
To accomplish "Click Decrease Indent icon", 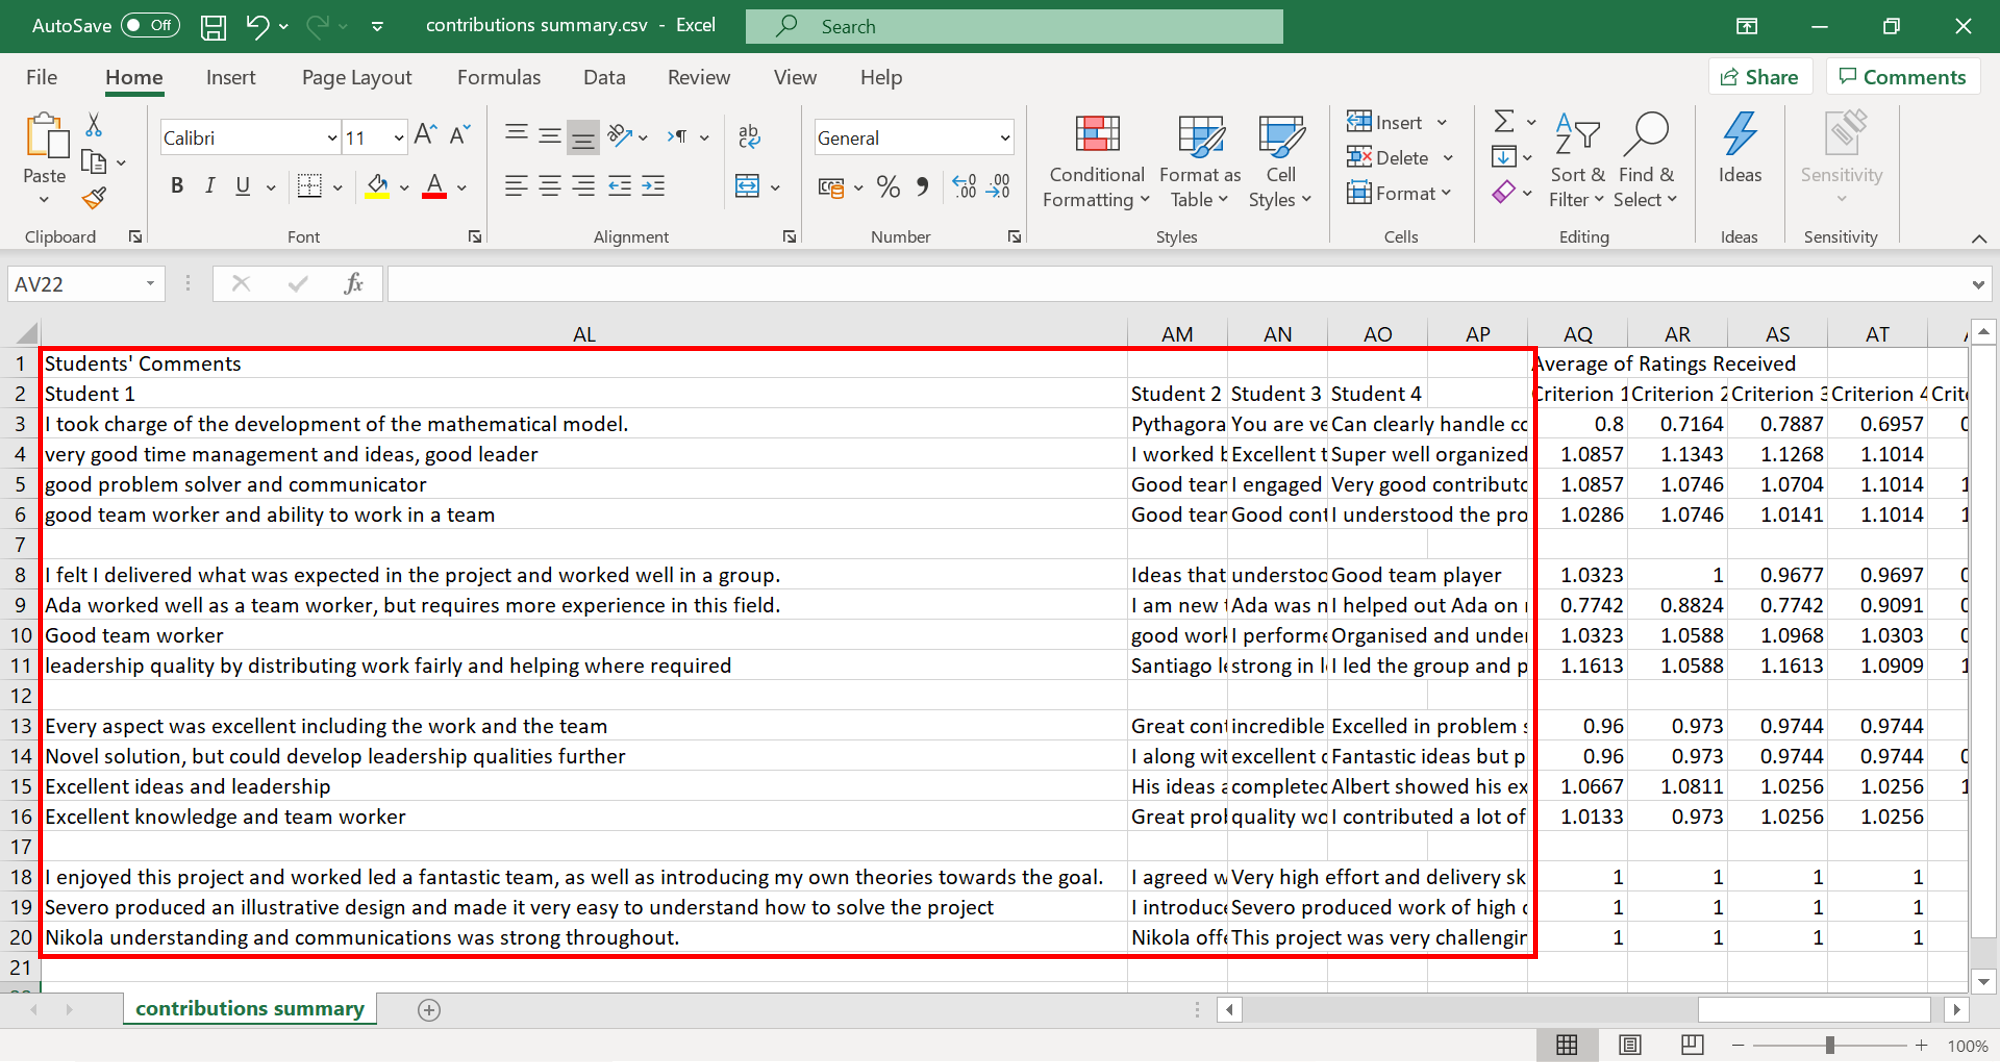I will pyautogui.click(x=620, y=186).
